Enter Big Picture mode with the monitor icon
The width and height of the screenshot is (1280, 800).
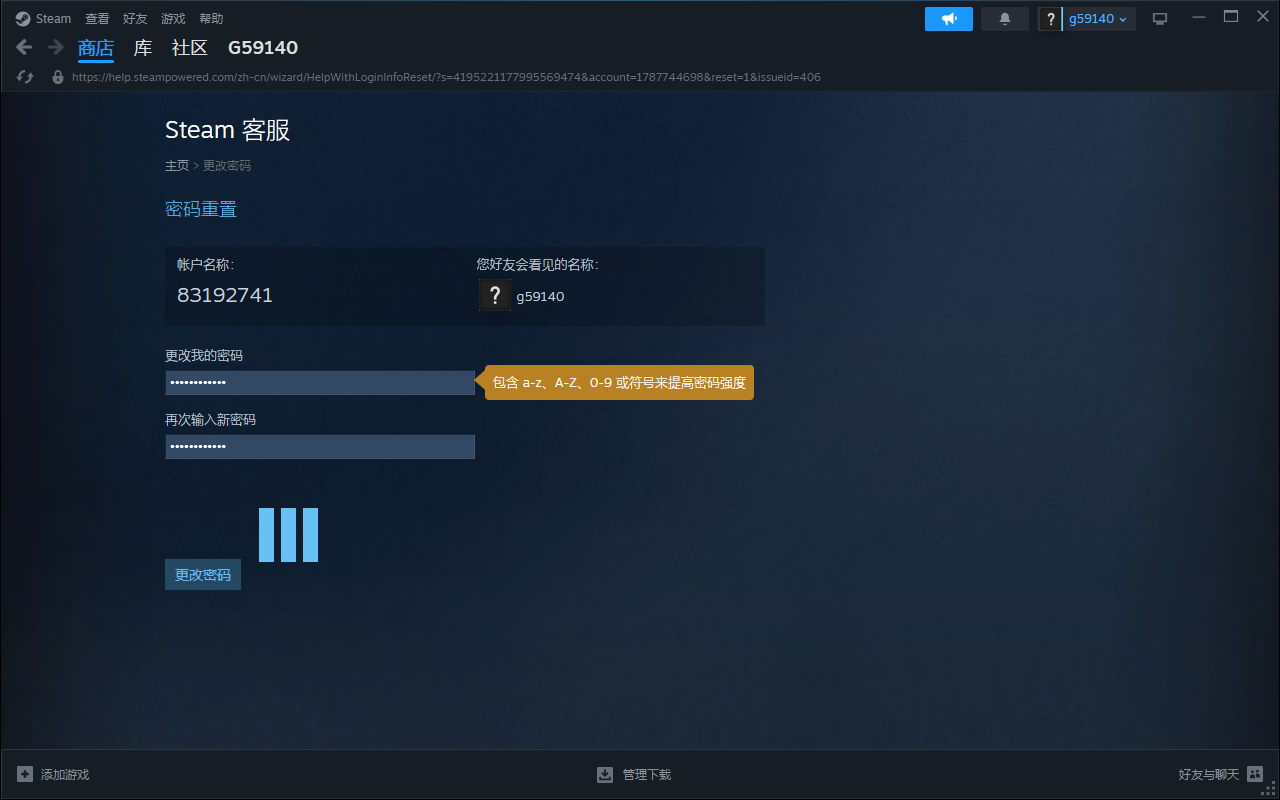[1159, 17]
